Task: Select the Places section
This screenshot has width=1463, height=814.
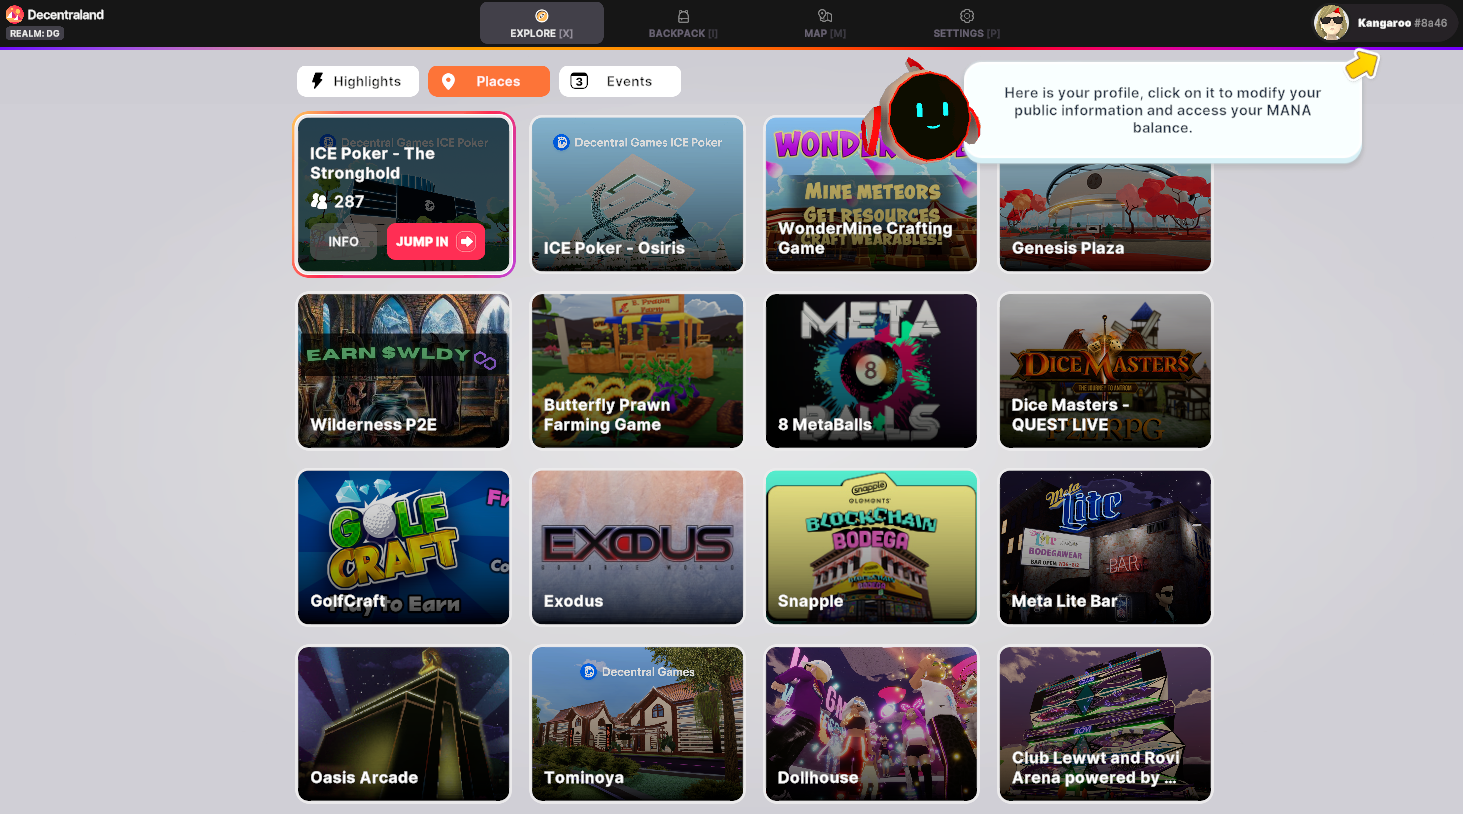Action: tap(489, 81)
